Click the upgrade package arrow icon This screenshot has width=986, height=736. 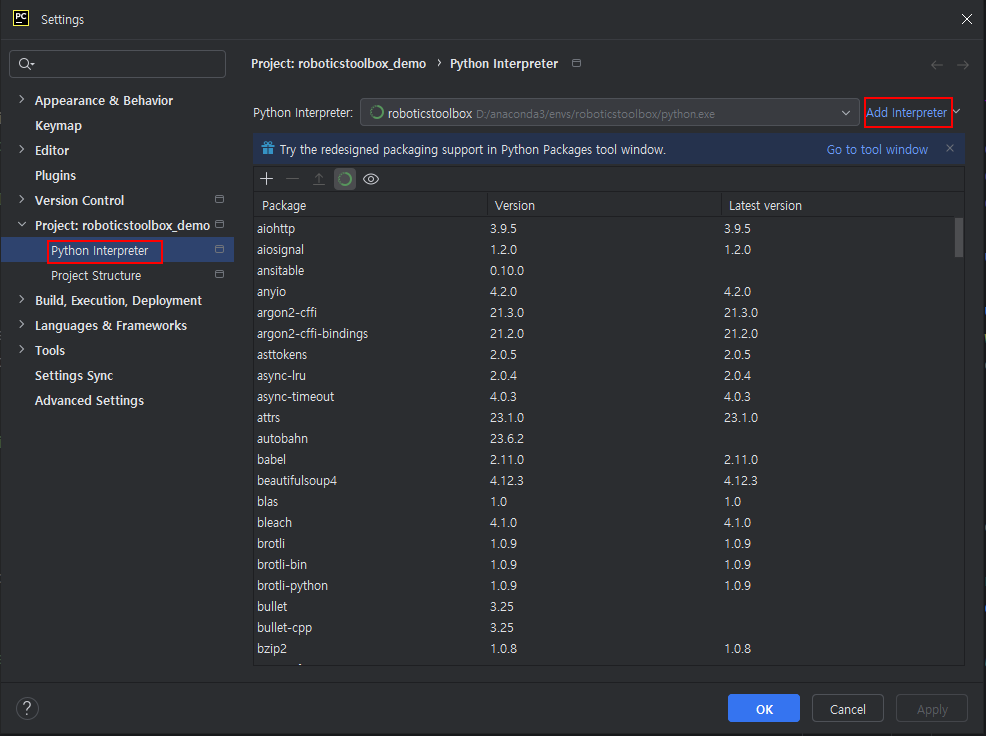[319, 179]
